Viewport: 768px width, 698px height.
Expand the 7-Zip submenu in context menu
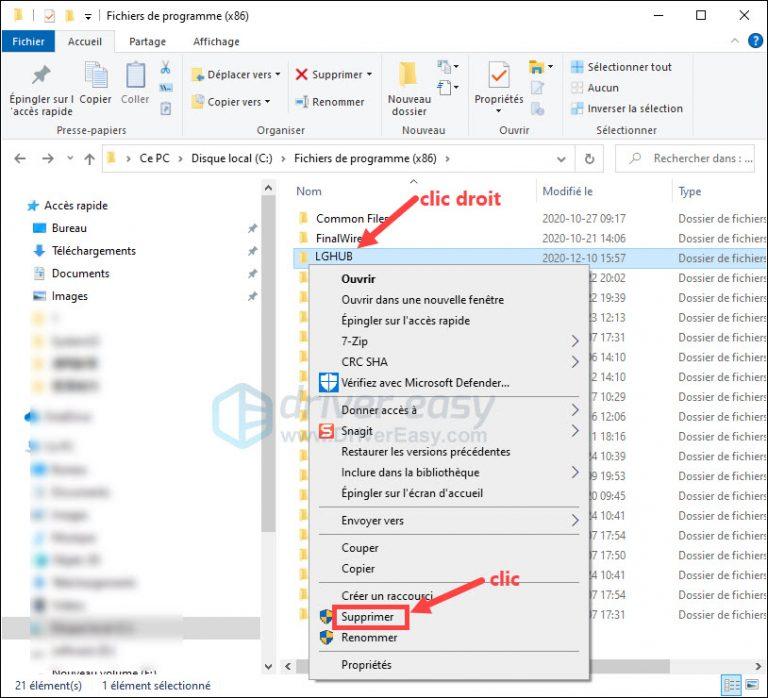point(575,341)
